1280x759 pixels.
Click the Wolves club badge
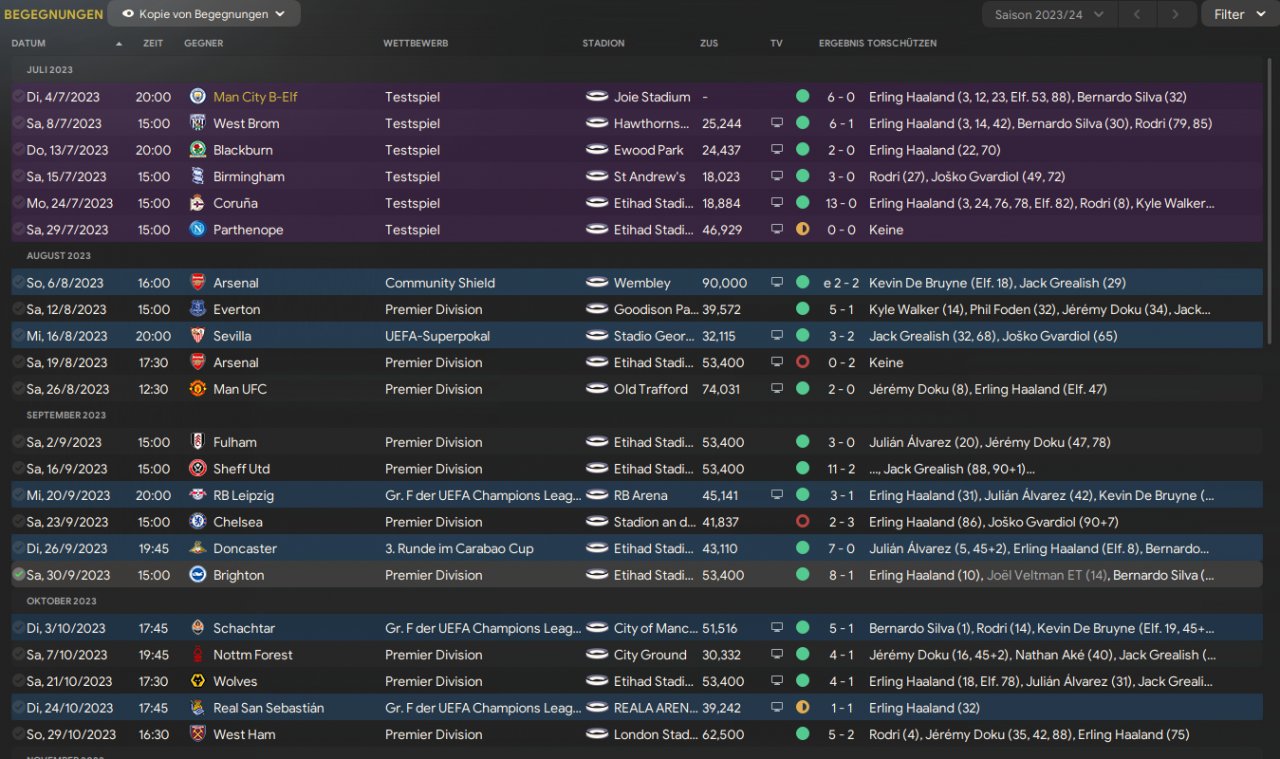point(198,681)
